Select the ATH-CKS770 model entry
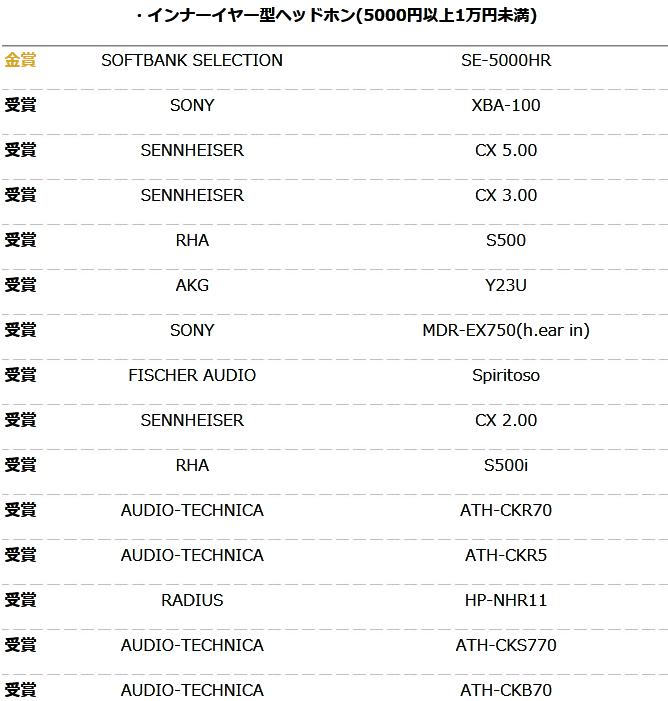The image size is (668, 701). (x=506, y=645)
